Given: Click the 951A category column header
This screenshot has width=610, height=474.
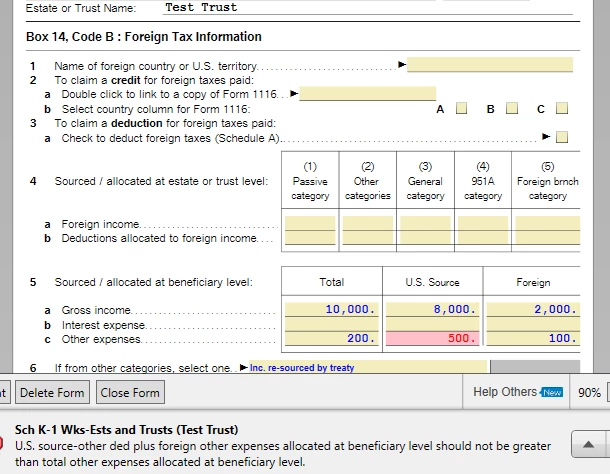Looking at the screenshot, I should point(483,181).
